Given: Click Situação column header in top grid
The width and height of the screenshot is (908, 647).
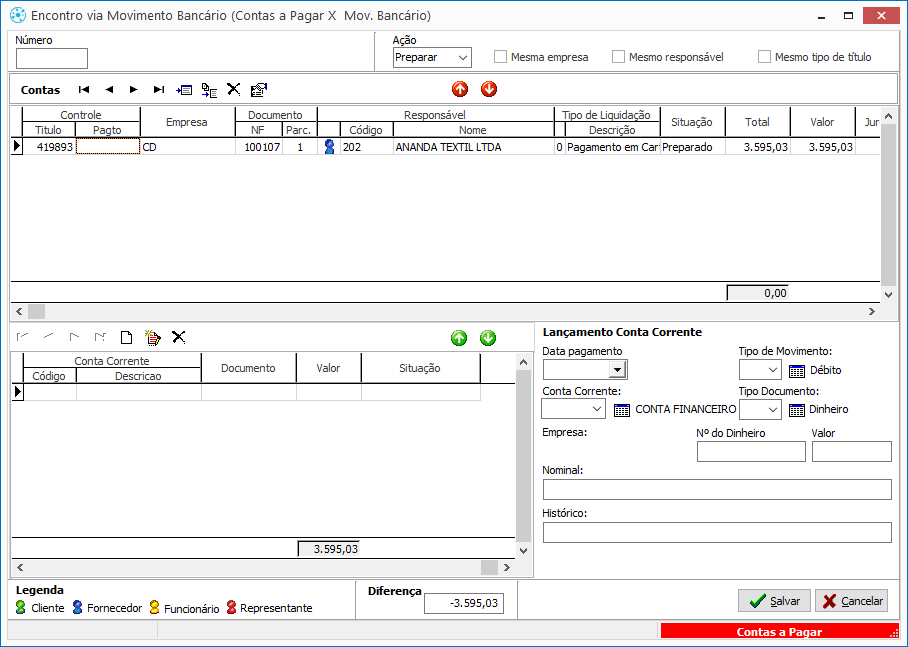Looking at the screenshot, I should tap(692, 122).
